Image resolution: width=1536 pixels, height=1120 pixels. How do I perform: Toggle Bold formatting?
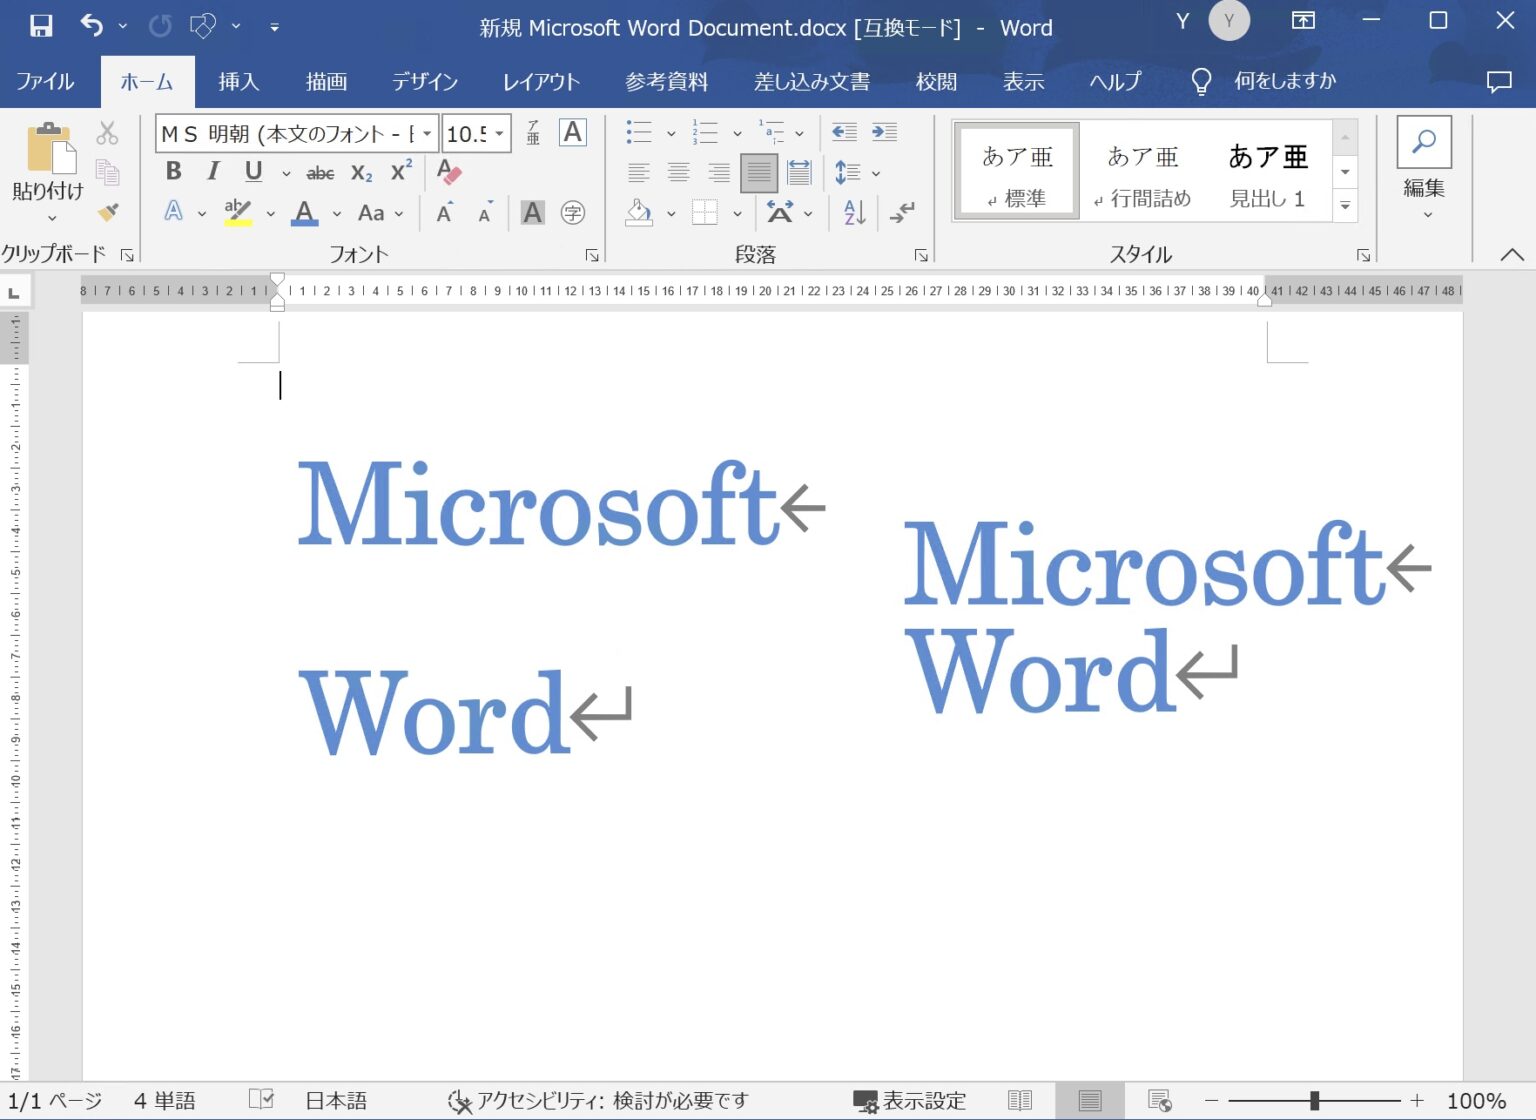click(173, 172)
